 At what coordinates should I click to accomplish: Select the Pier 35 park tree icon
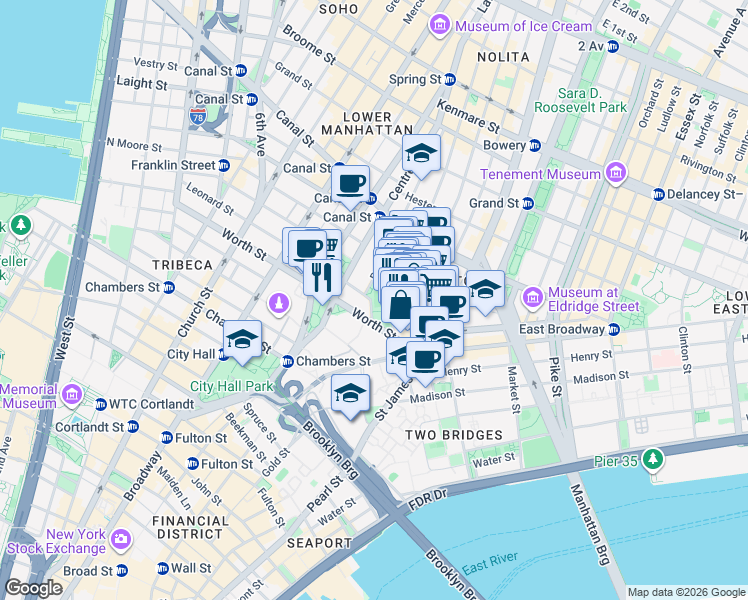click(653, 459)
